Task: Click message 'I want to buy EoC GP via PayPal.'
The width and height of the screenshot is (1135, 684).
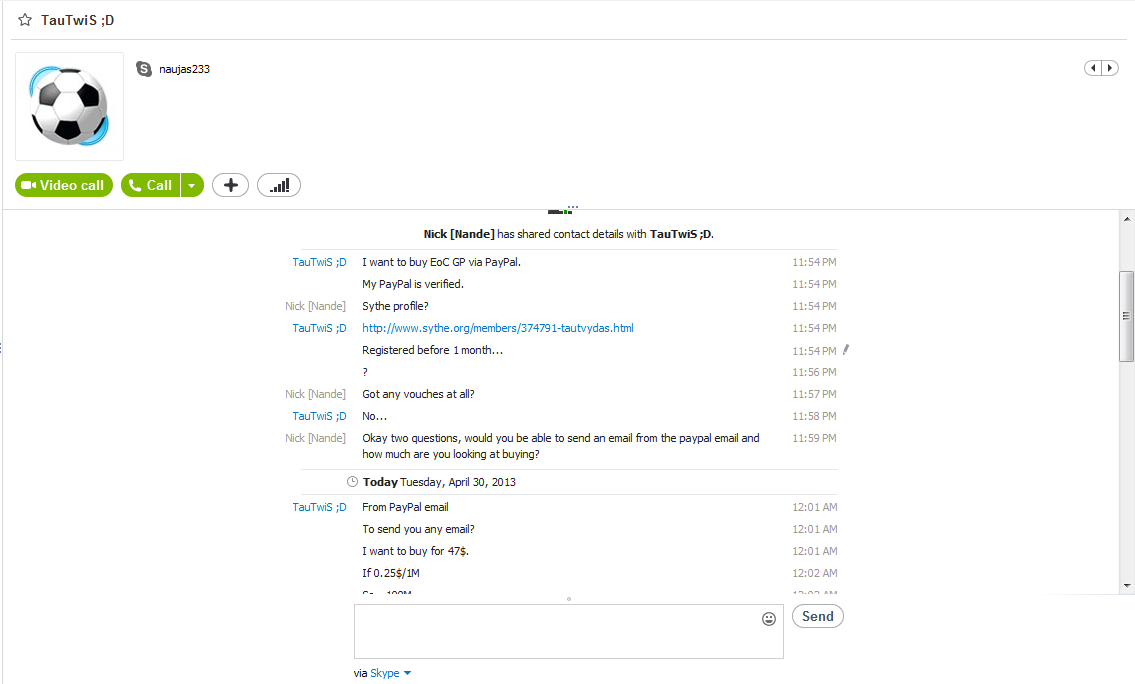Action: (x=442, y=262)
